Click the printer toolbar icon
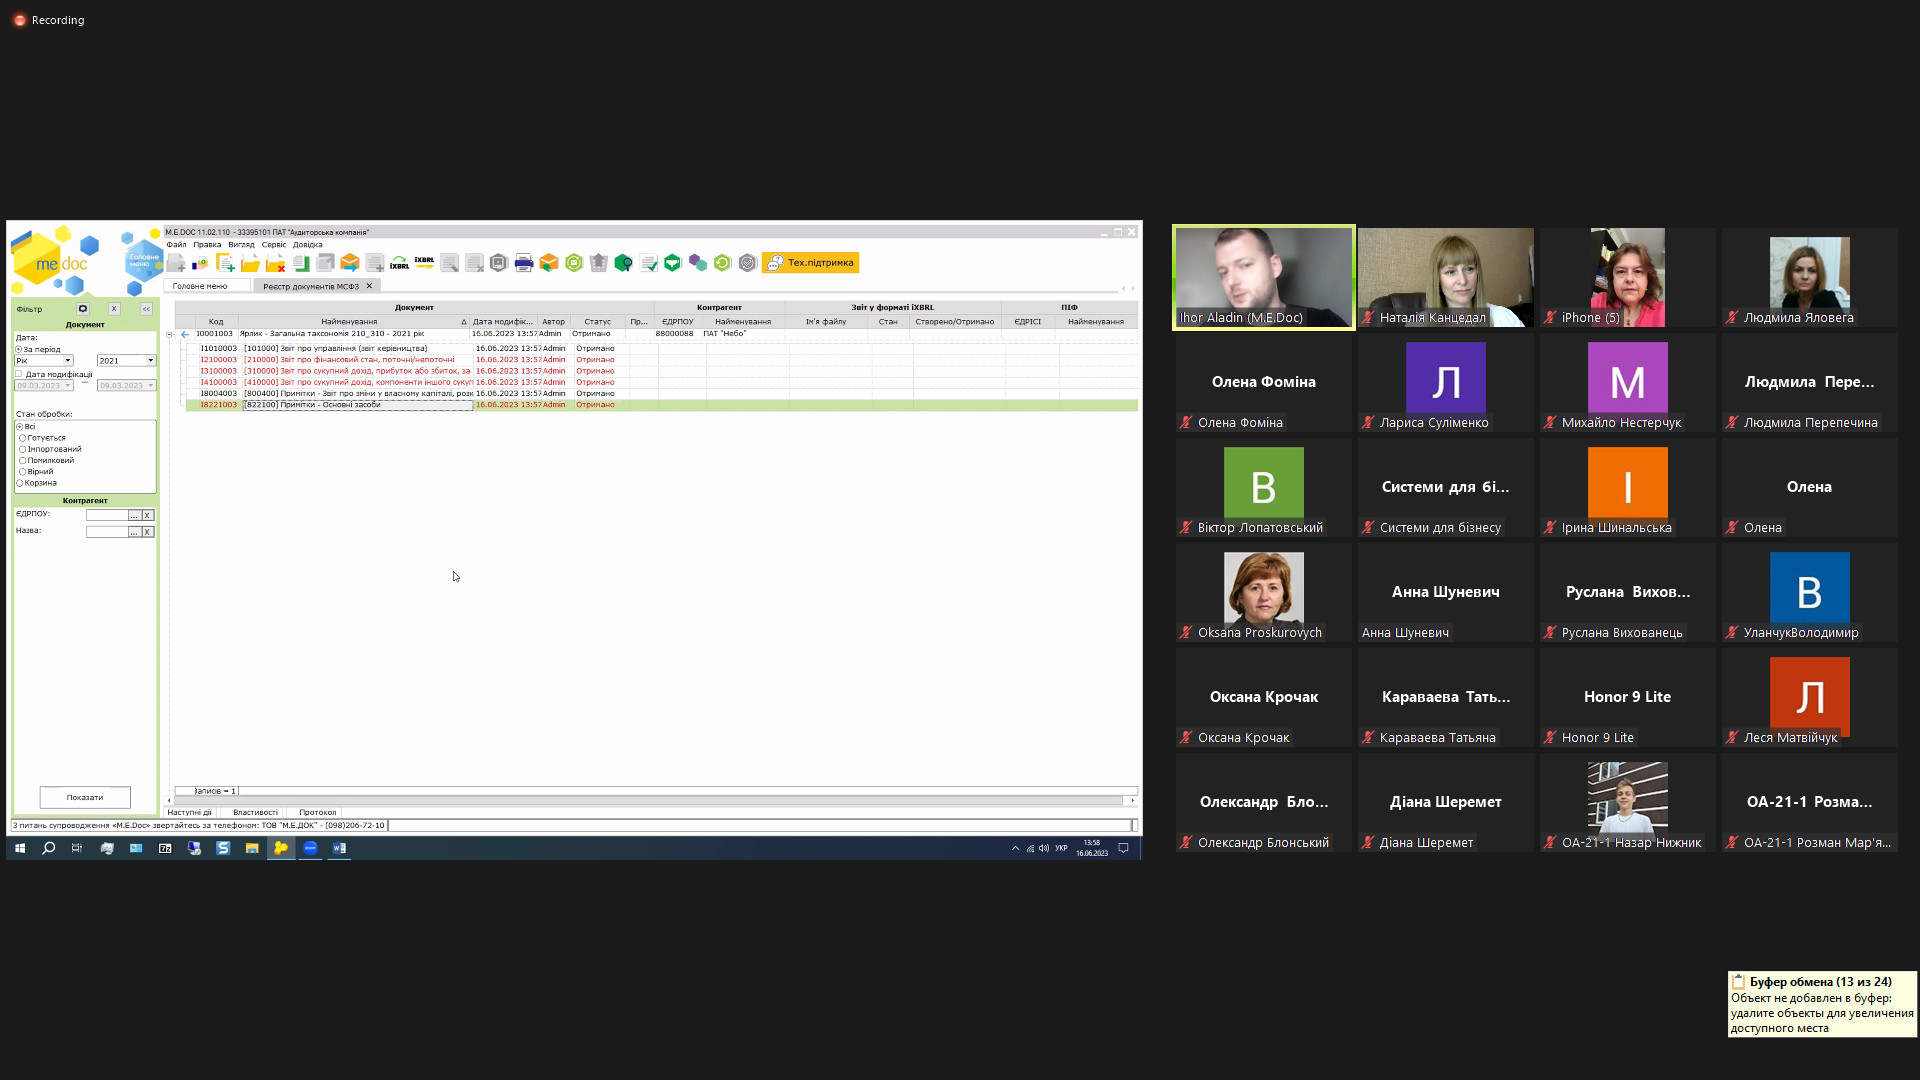 coord(524,263)
